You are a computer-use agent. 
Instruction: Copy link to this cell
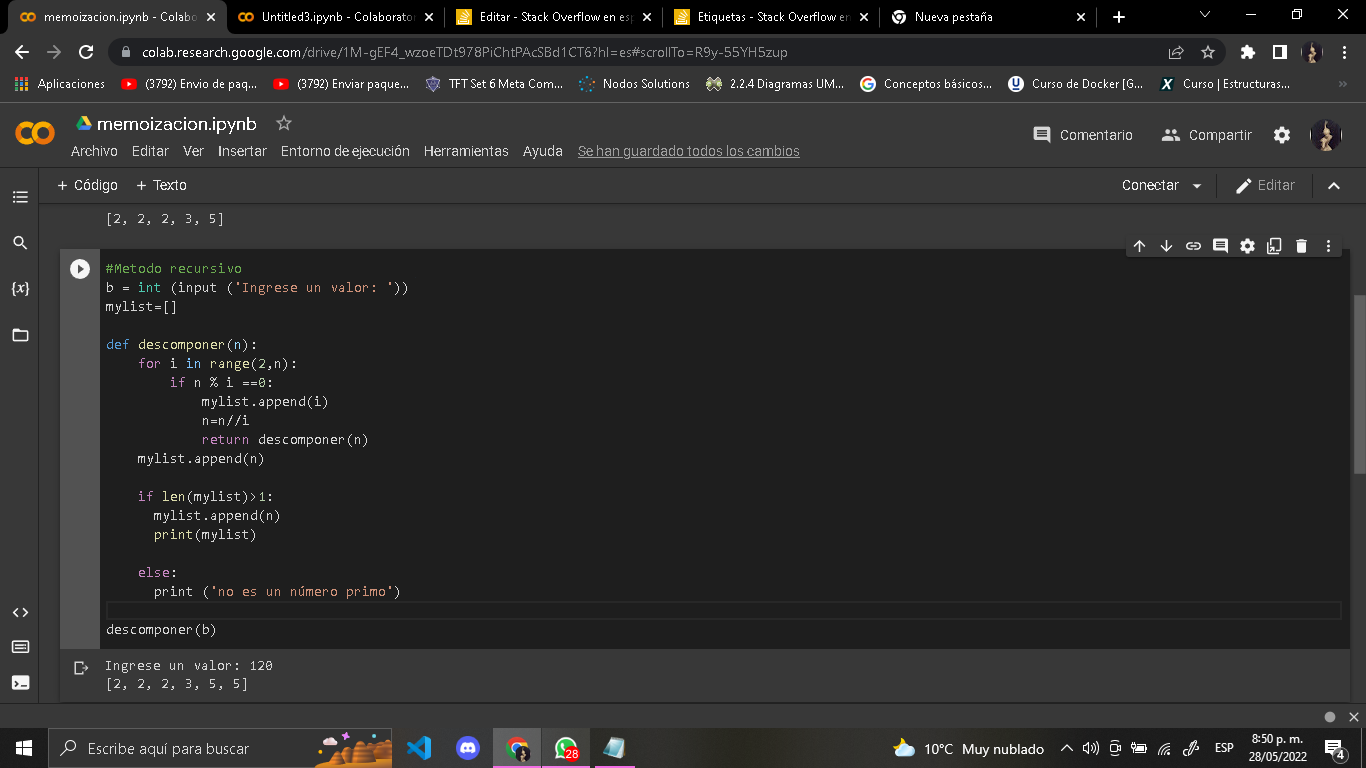tap(1193, 246)
